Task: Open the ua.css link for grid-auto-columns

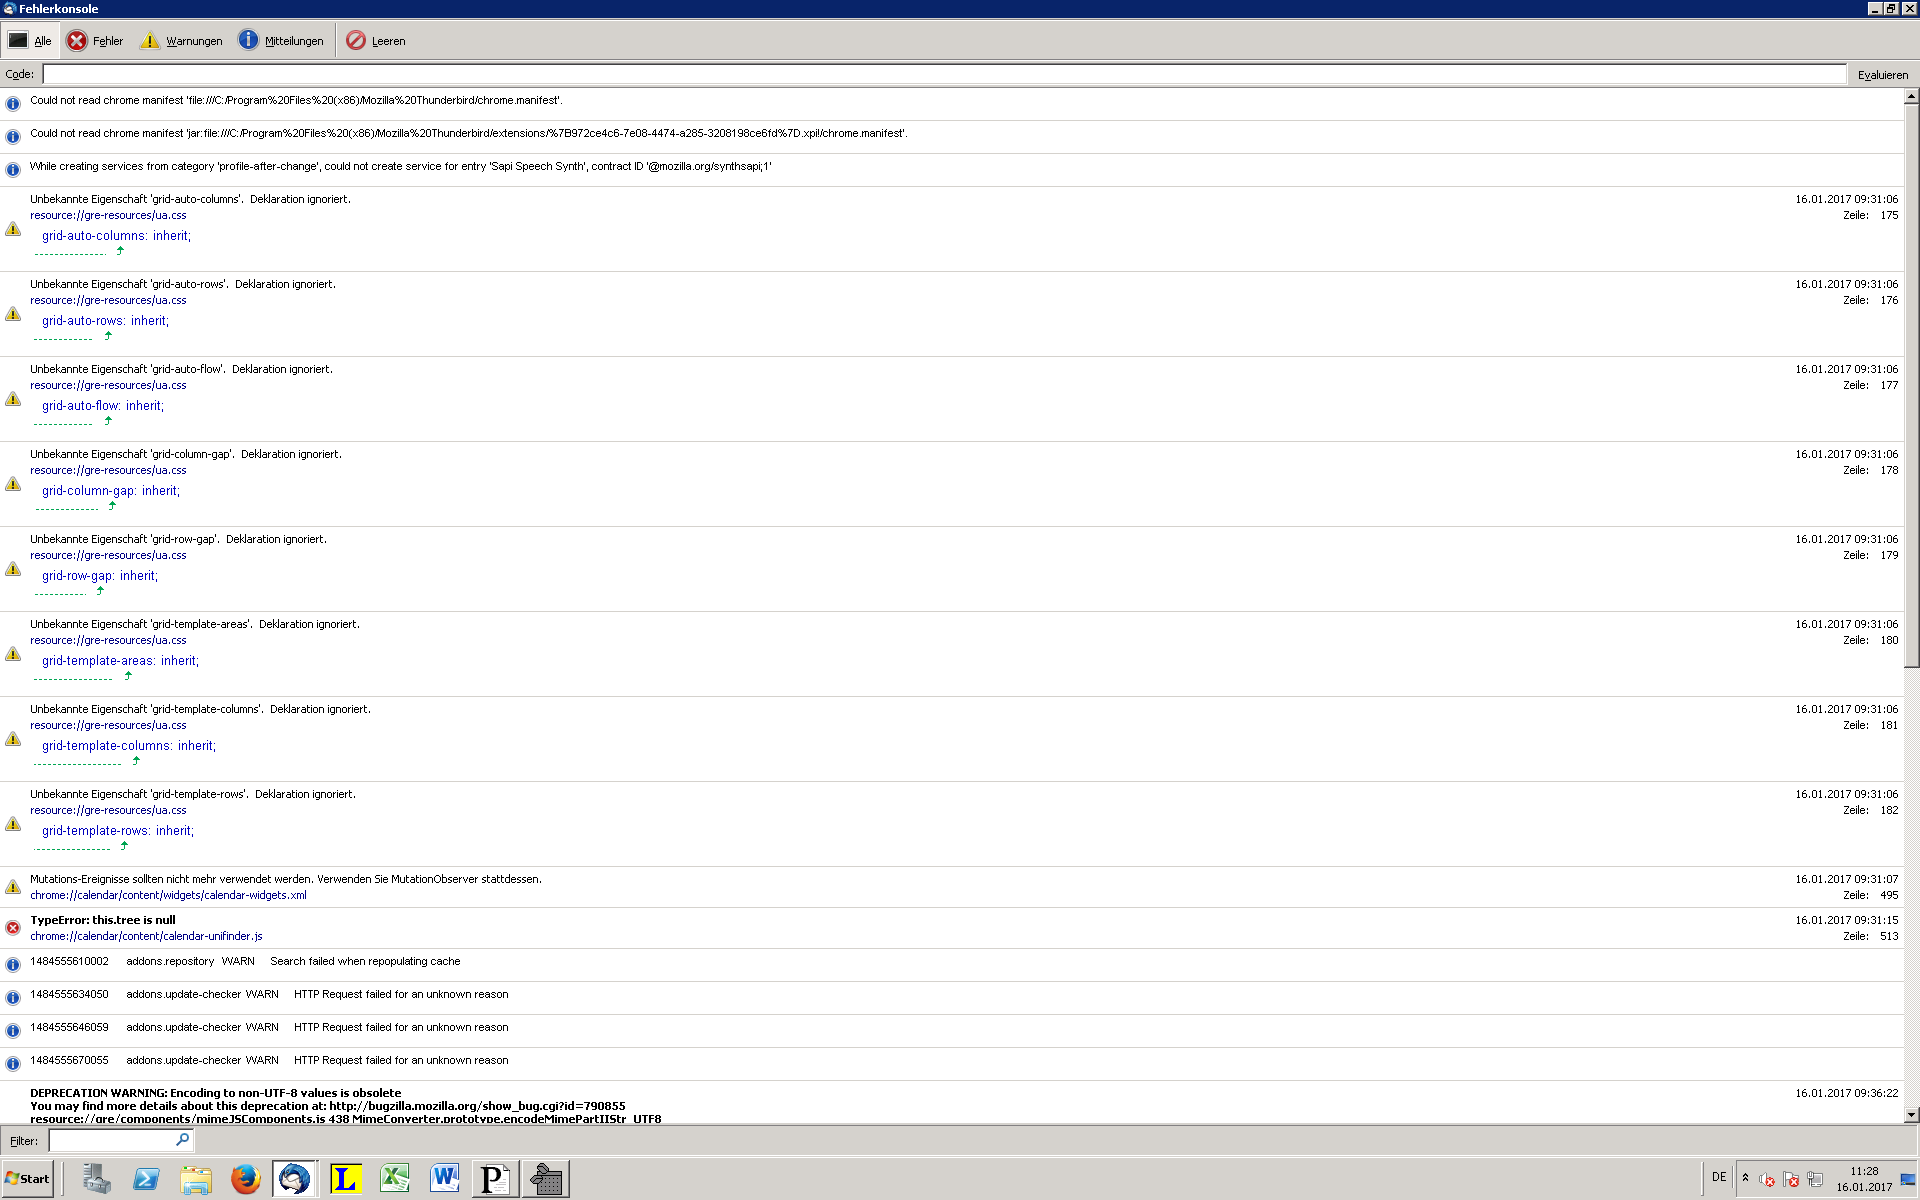Action: 108,216
